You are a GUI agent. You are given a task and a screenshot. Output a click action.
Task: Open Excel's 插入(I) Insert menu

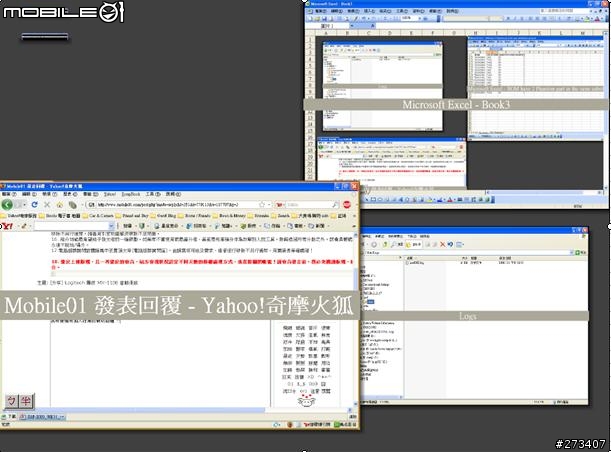(369, 11)
